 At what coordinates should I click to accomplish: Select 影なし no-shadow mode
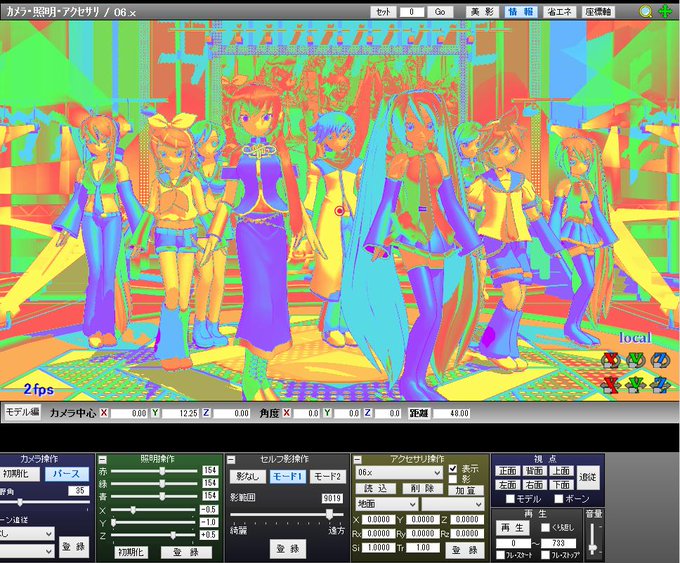click(248, 476)
